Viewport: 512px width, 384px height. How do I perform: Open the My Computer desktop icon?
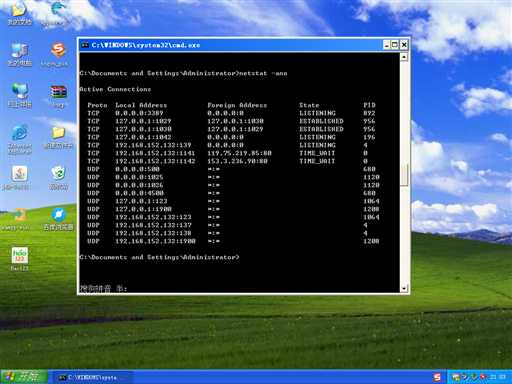point(20,54)
